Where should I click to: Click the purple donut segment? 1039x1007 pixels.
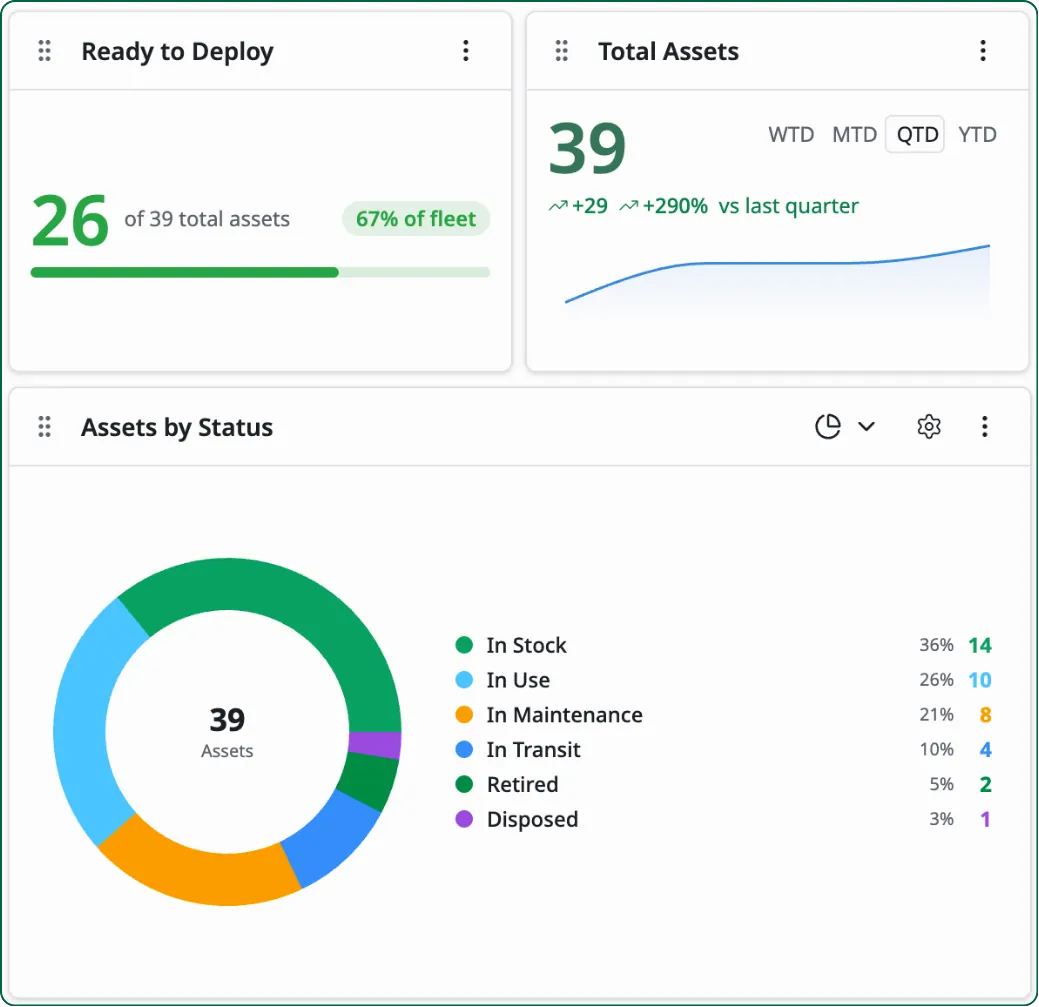[x=375, y=745]
